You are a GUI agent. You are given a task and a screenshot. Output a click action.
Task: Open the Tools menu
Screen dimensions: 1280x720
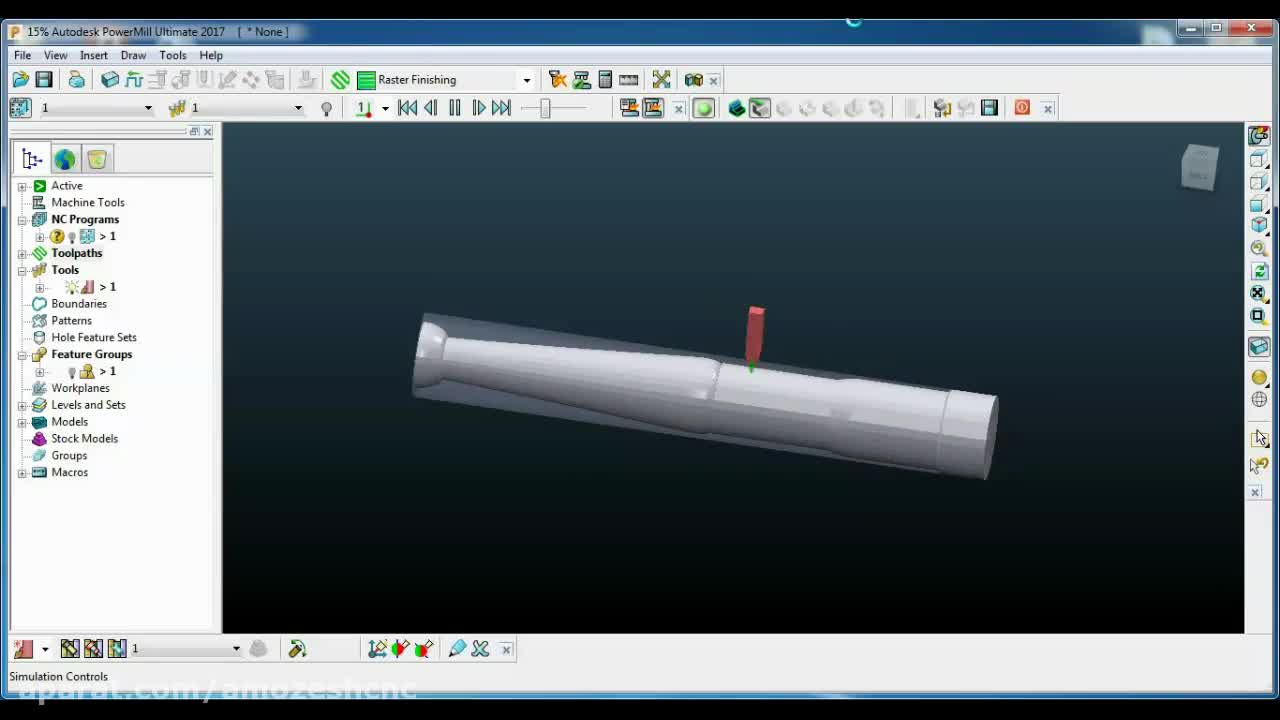172,55
